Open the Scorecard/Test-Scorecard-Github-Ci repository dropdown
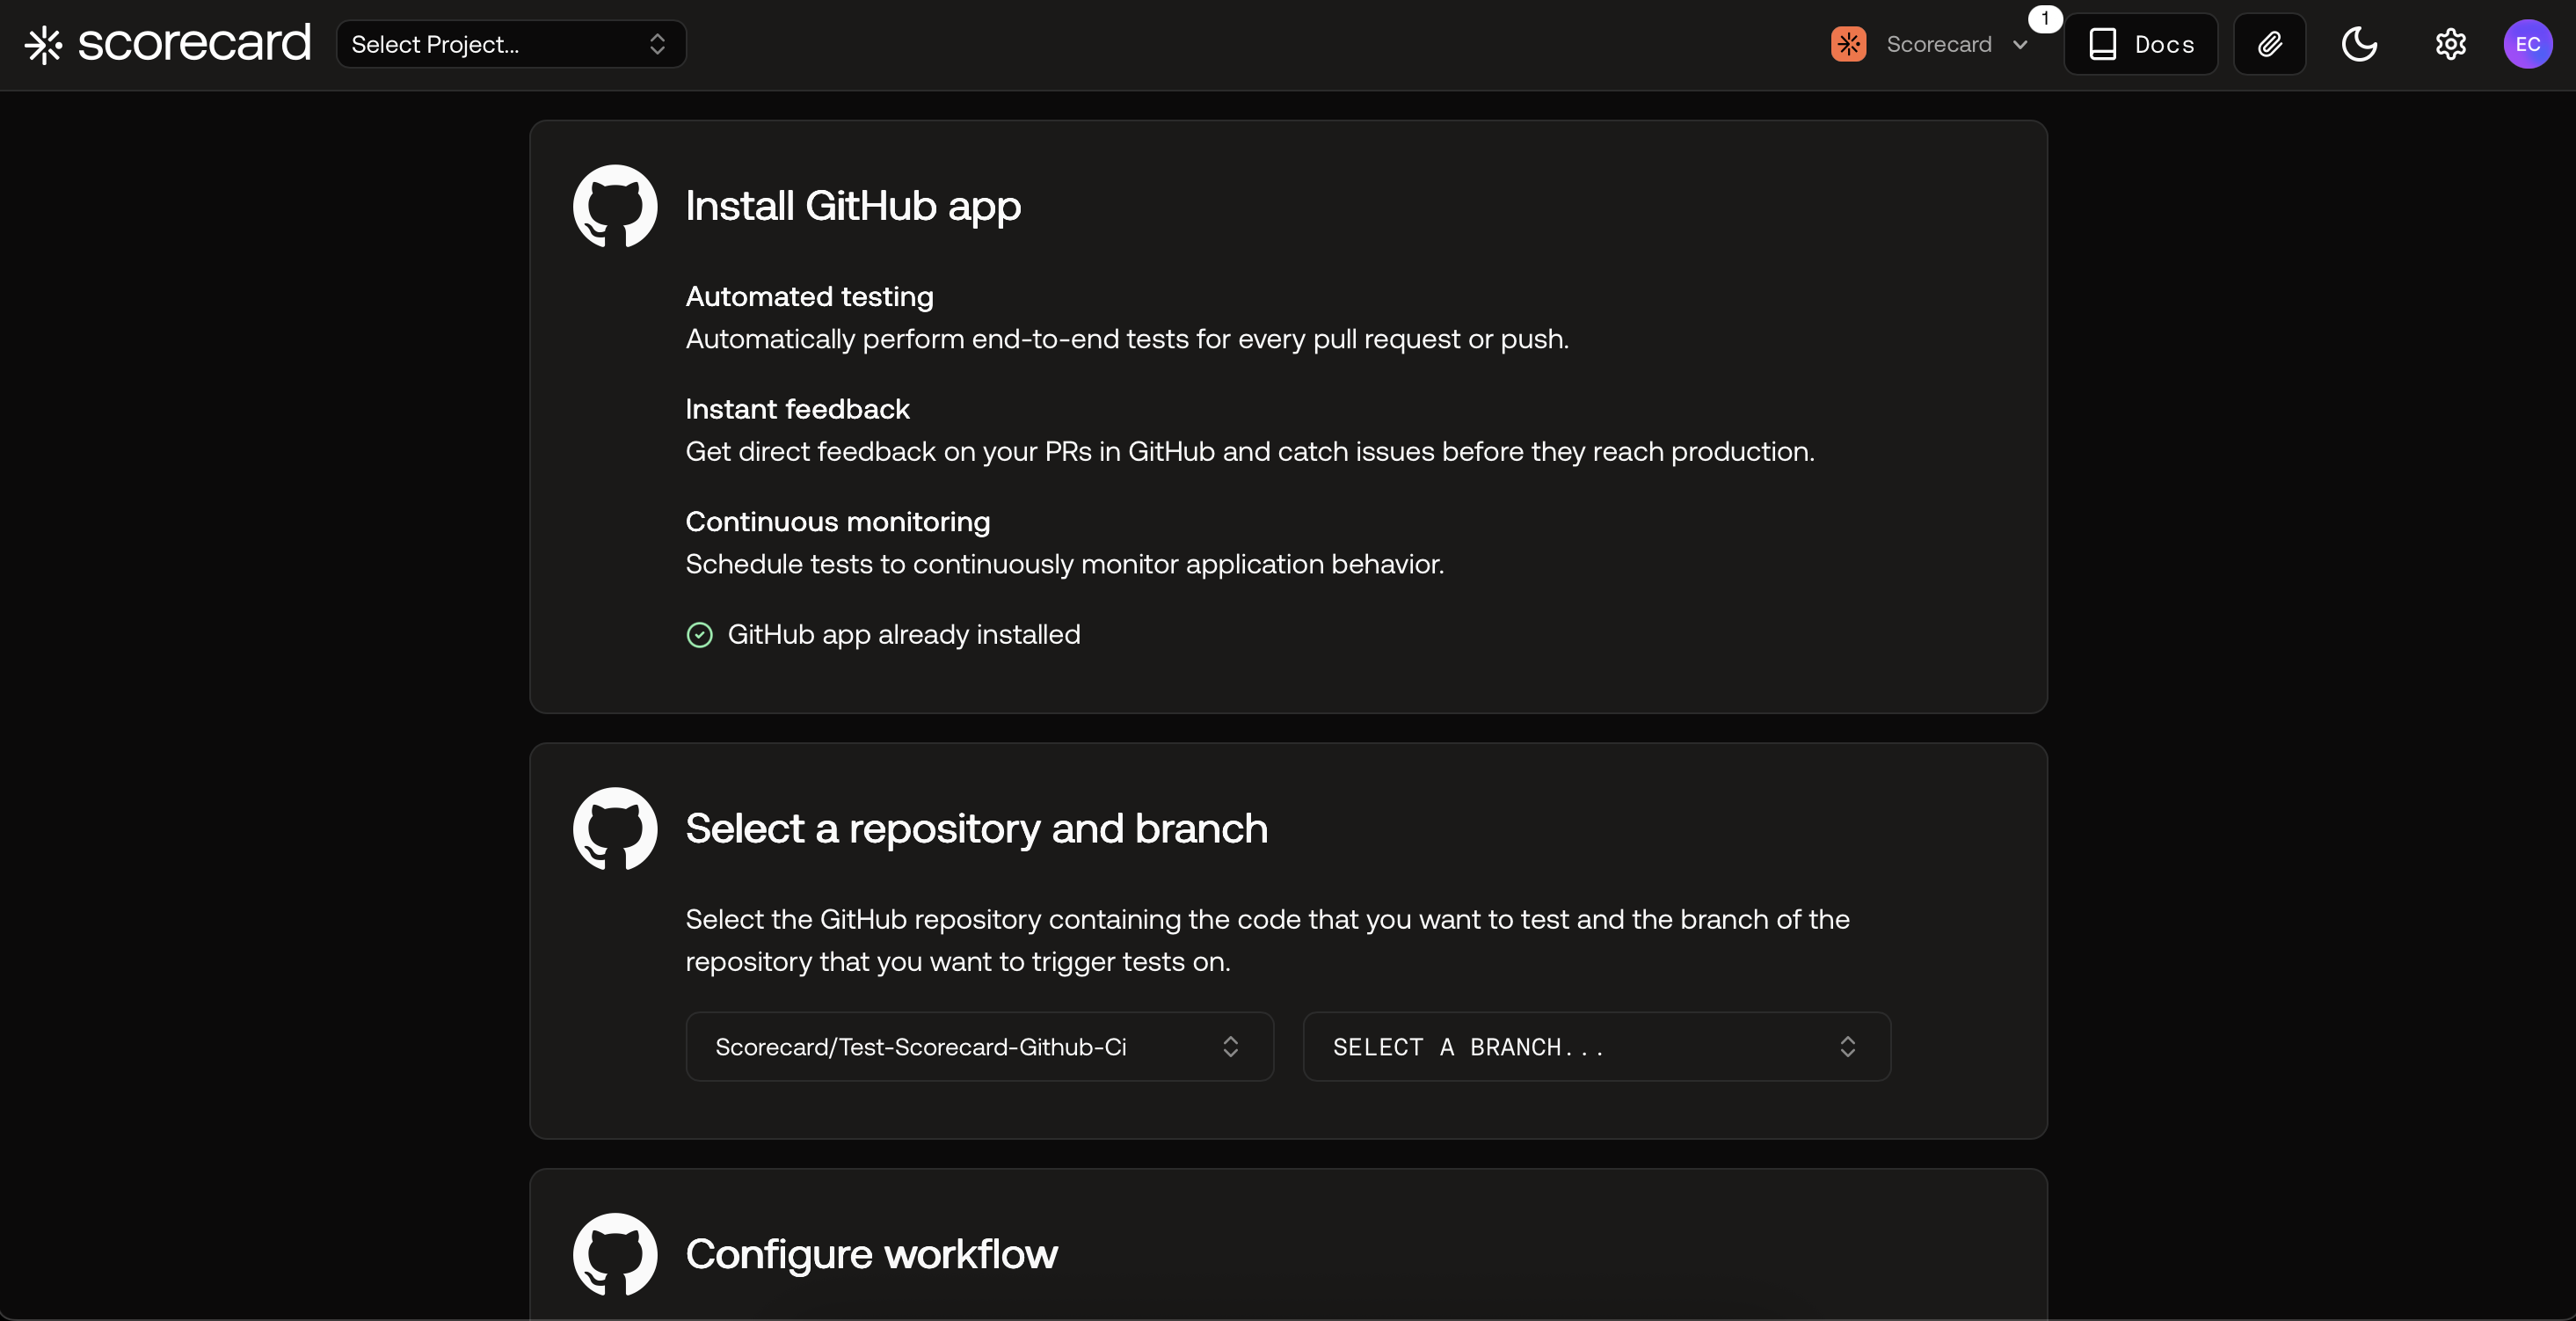Viewport: 2576px width, 1321px height. coord(979,1047)
